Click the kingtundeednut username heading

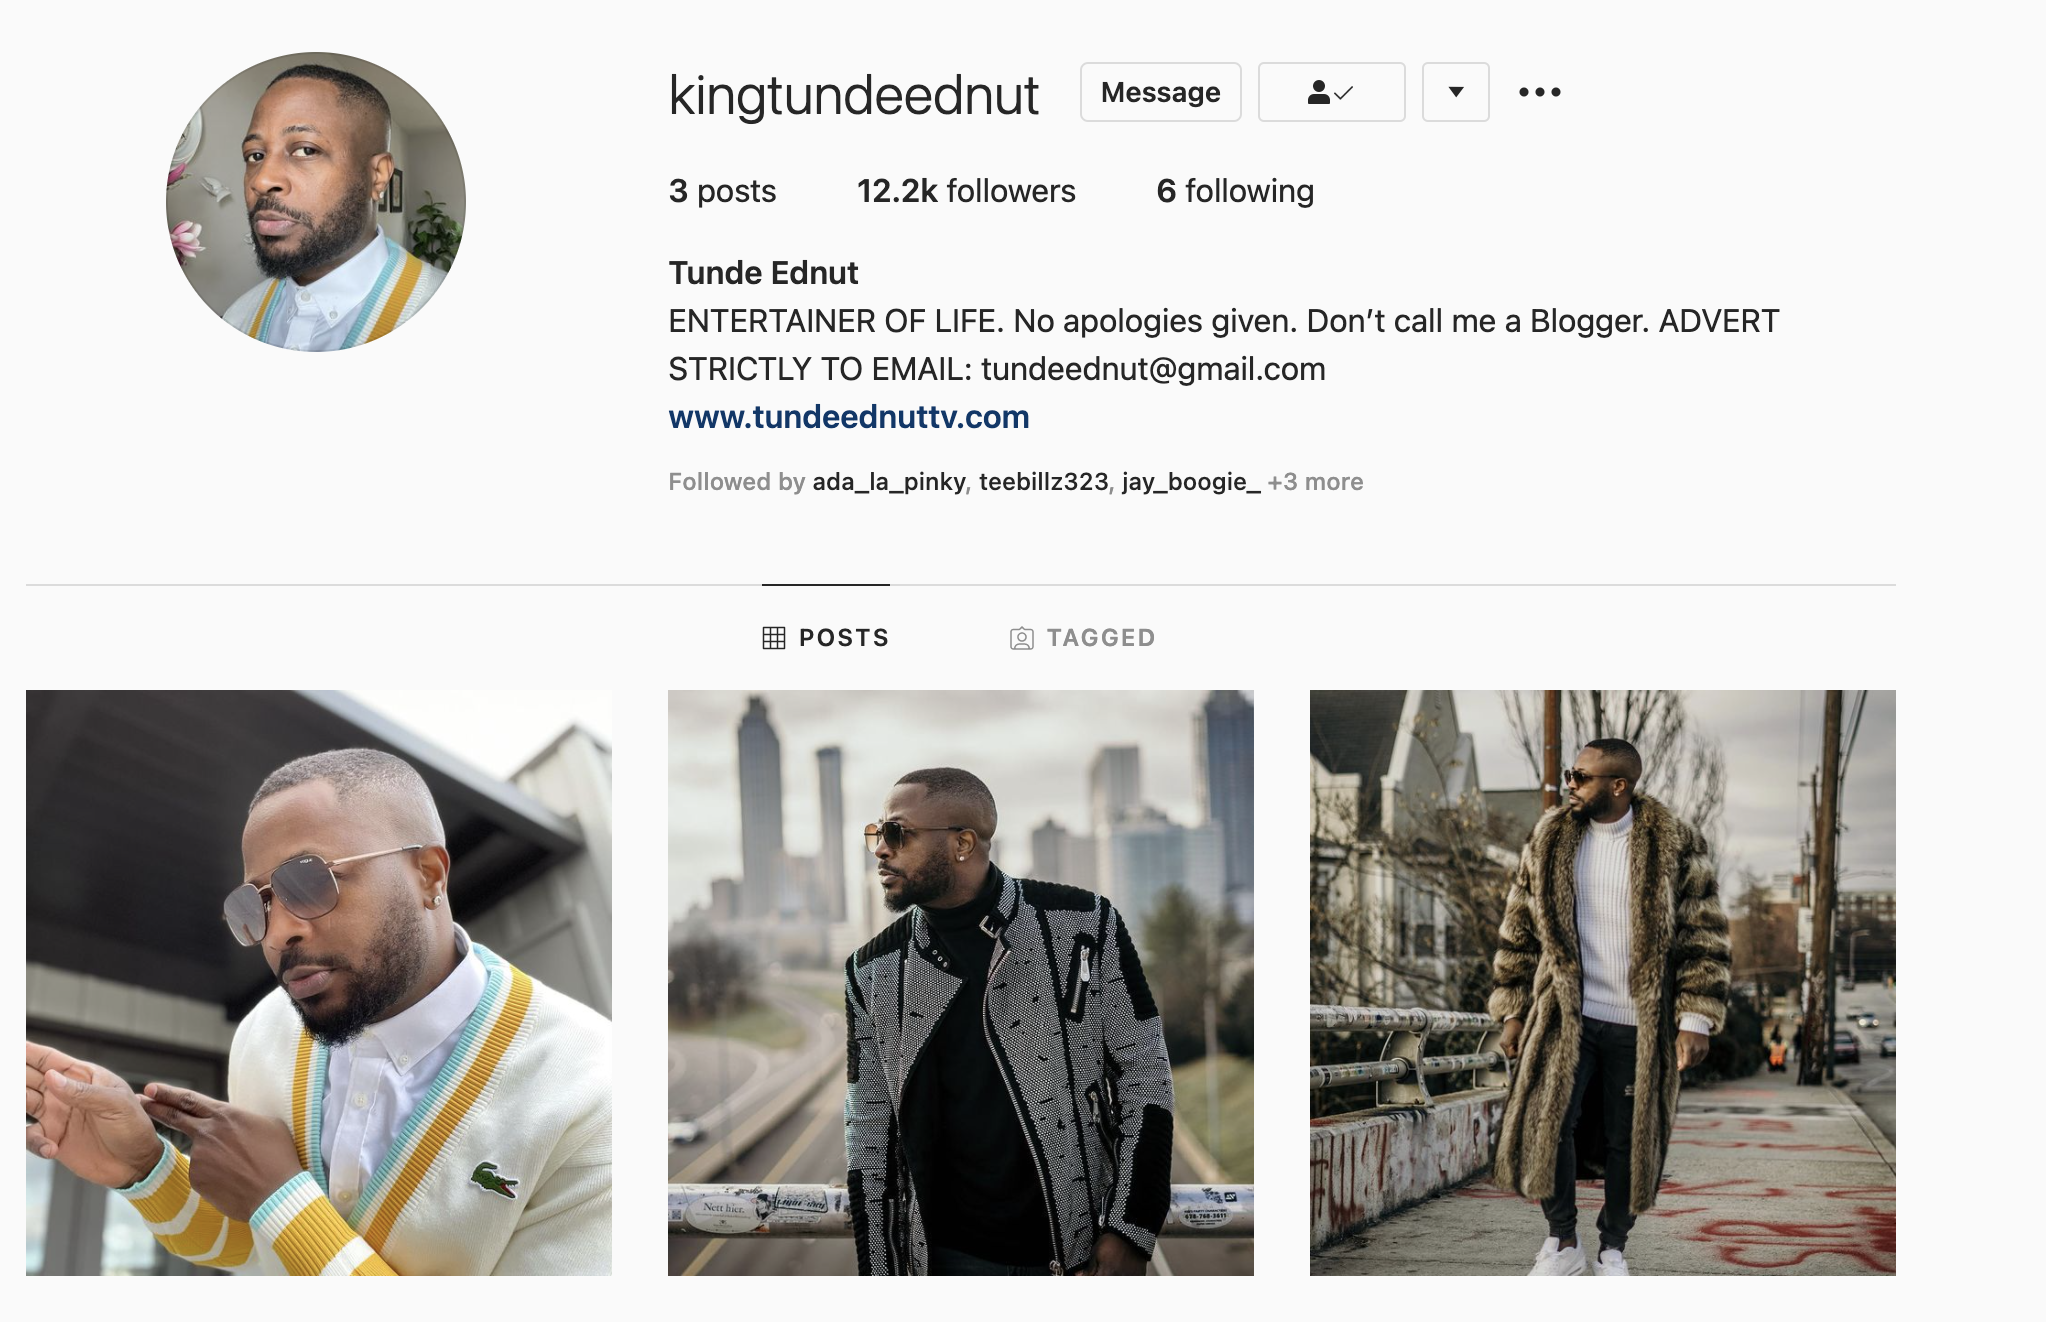click(x=853, y=96)
